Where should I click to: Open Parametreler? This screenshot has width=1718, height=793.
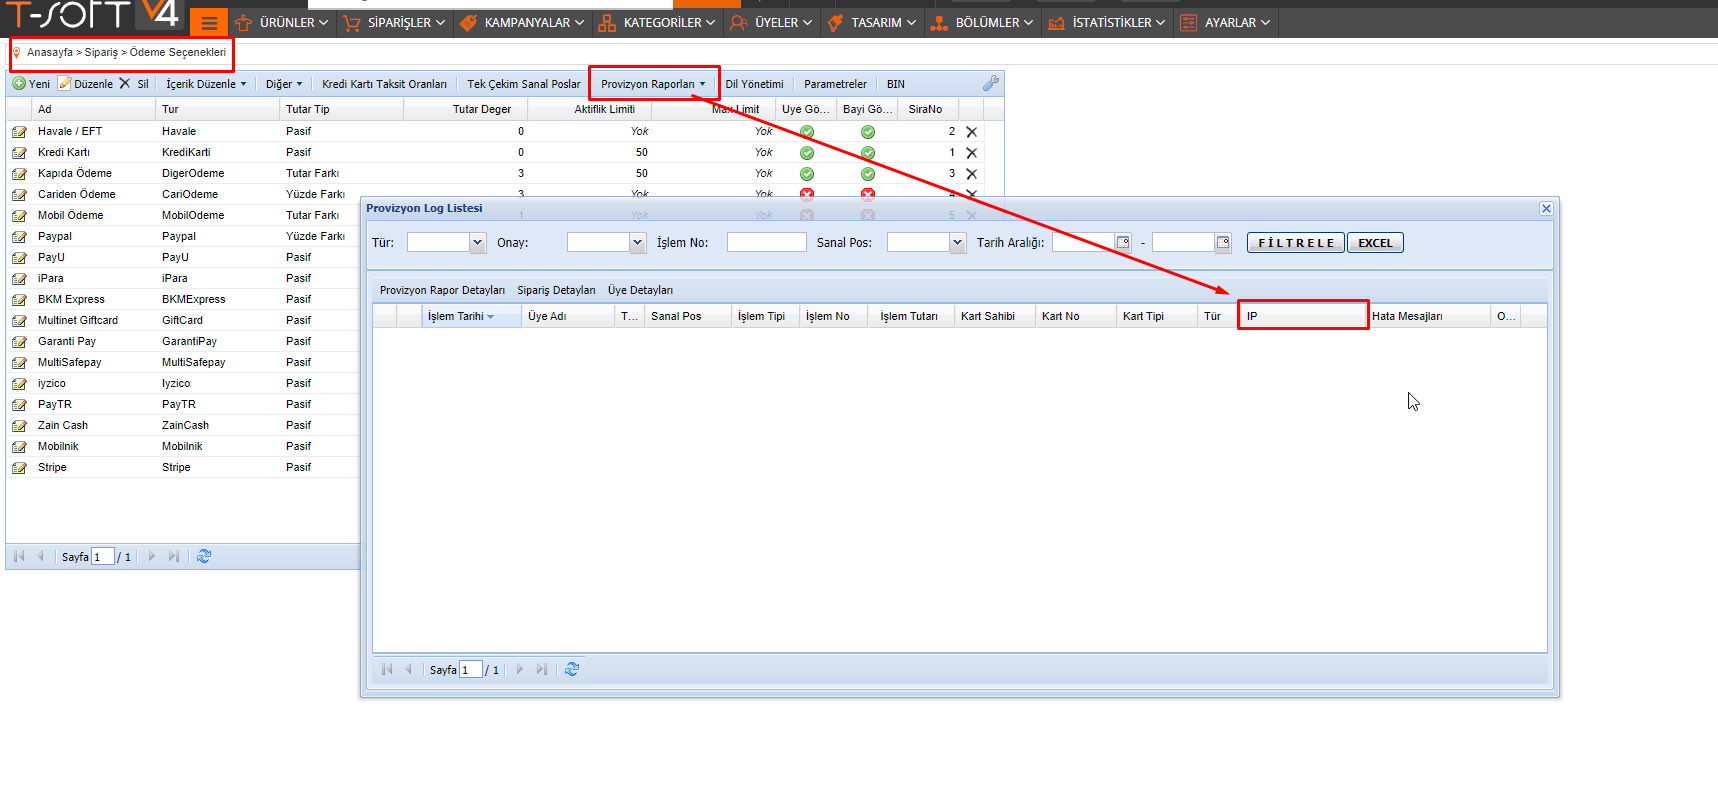[x=835, y=84]
